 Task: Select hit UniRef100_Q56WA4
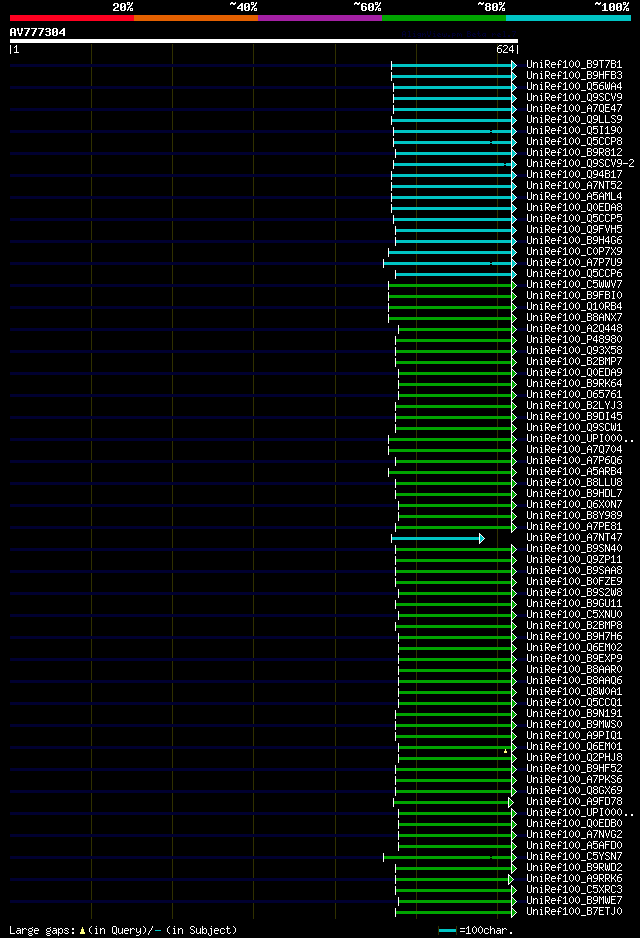click(574, 87)
